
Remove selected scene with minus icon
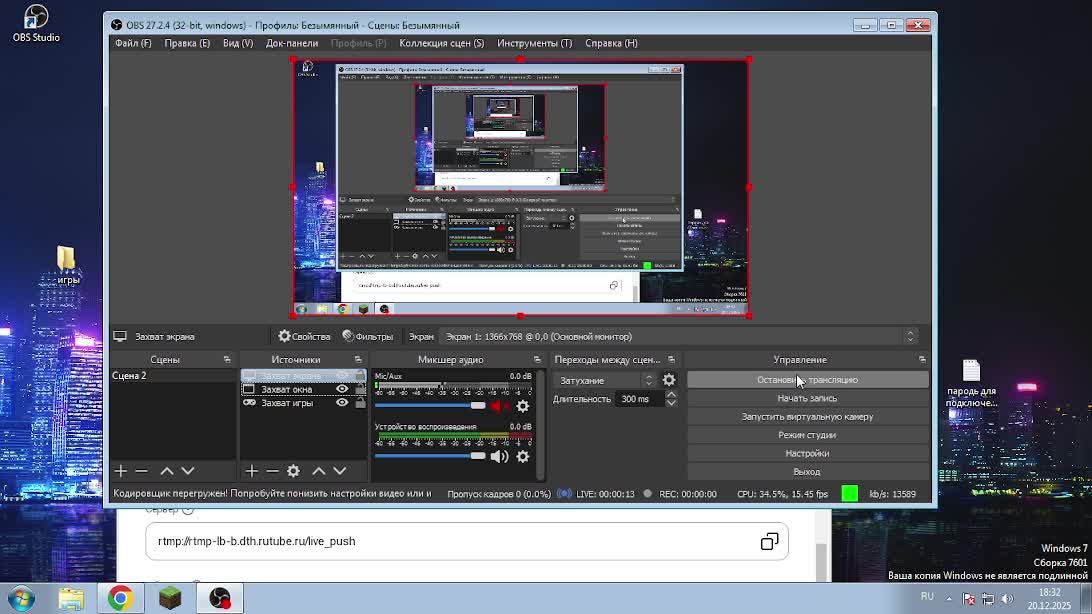pos(142,471)
